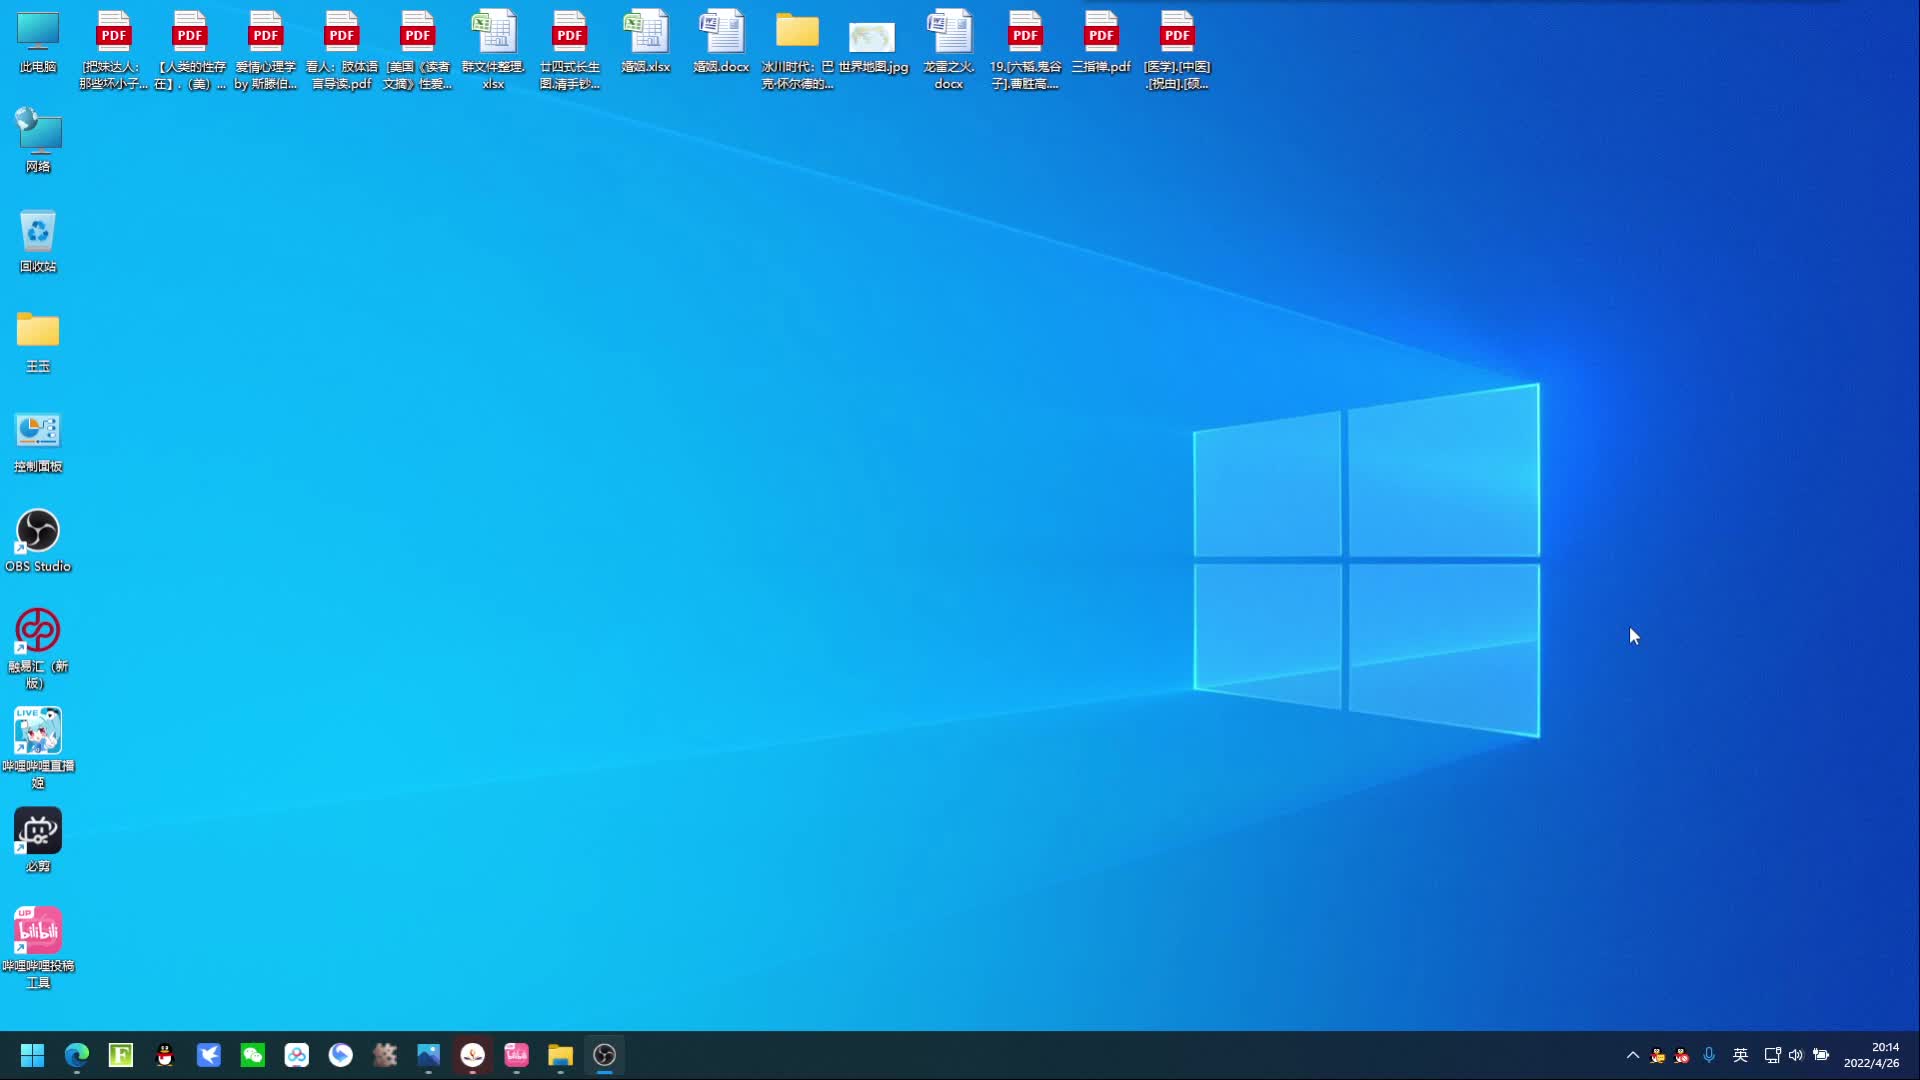1920x1080 pixels.
Task: Select the 哔哩哔哩投稿工具 desktop shortcut
Action: 38,949
